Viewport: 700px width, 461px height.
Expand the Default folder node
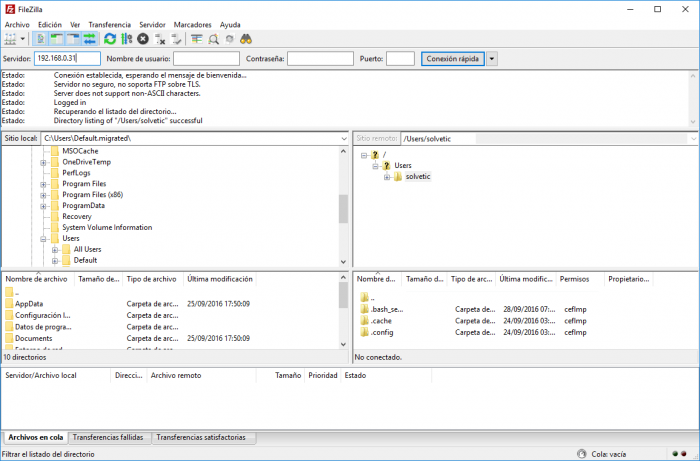(54, 261)
